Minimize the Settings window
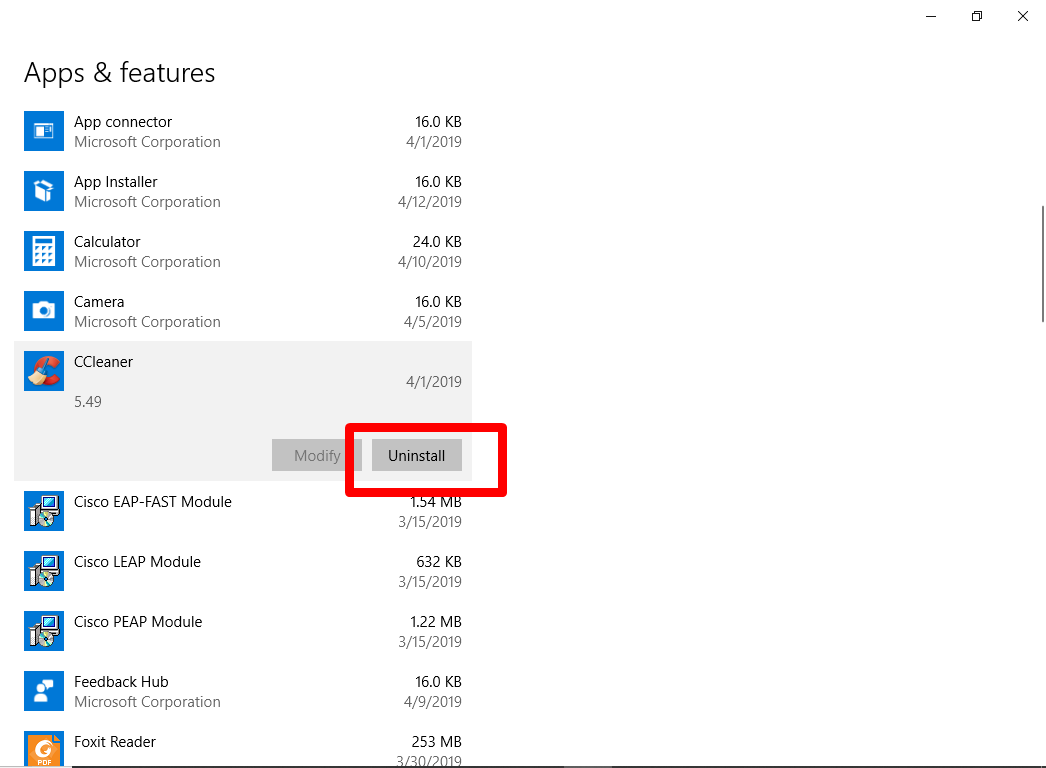This screenshot has width=1046, height=768. coord(931,16)
